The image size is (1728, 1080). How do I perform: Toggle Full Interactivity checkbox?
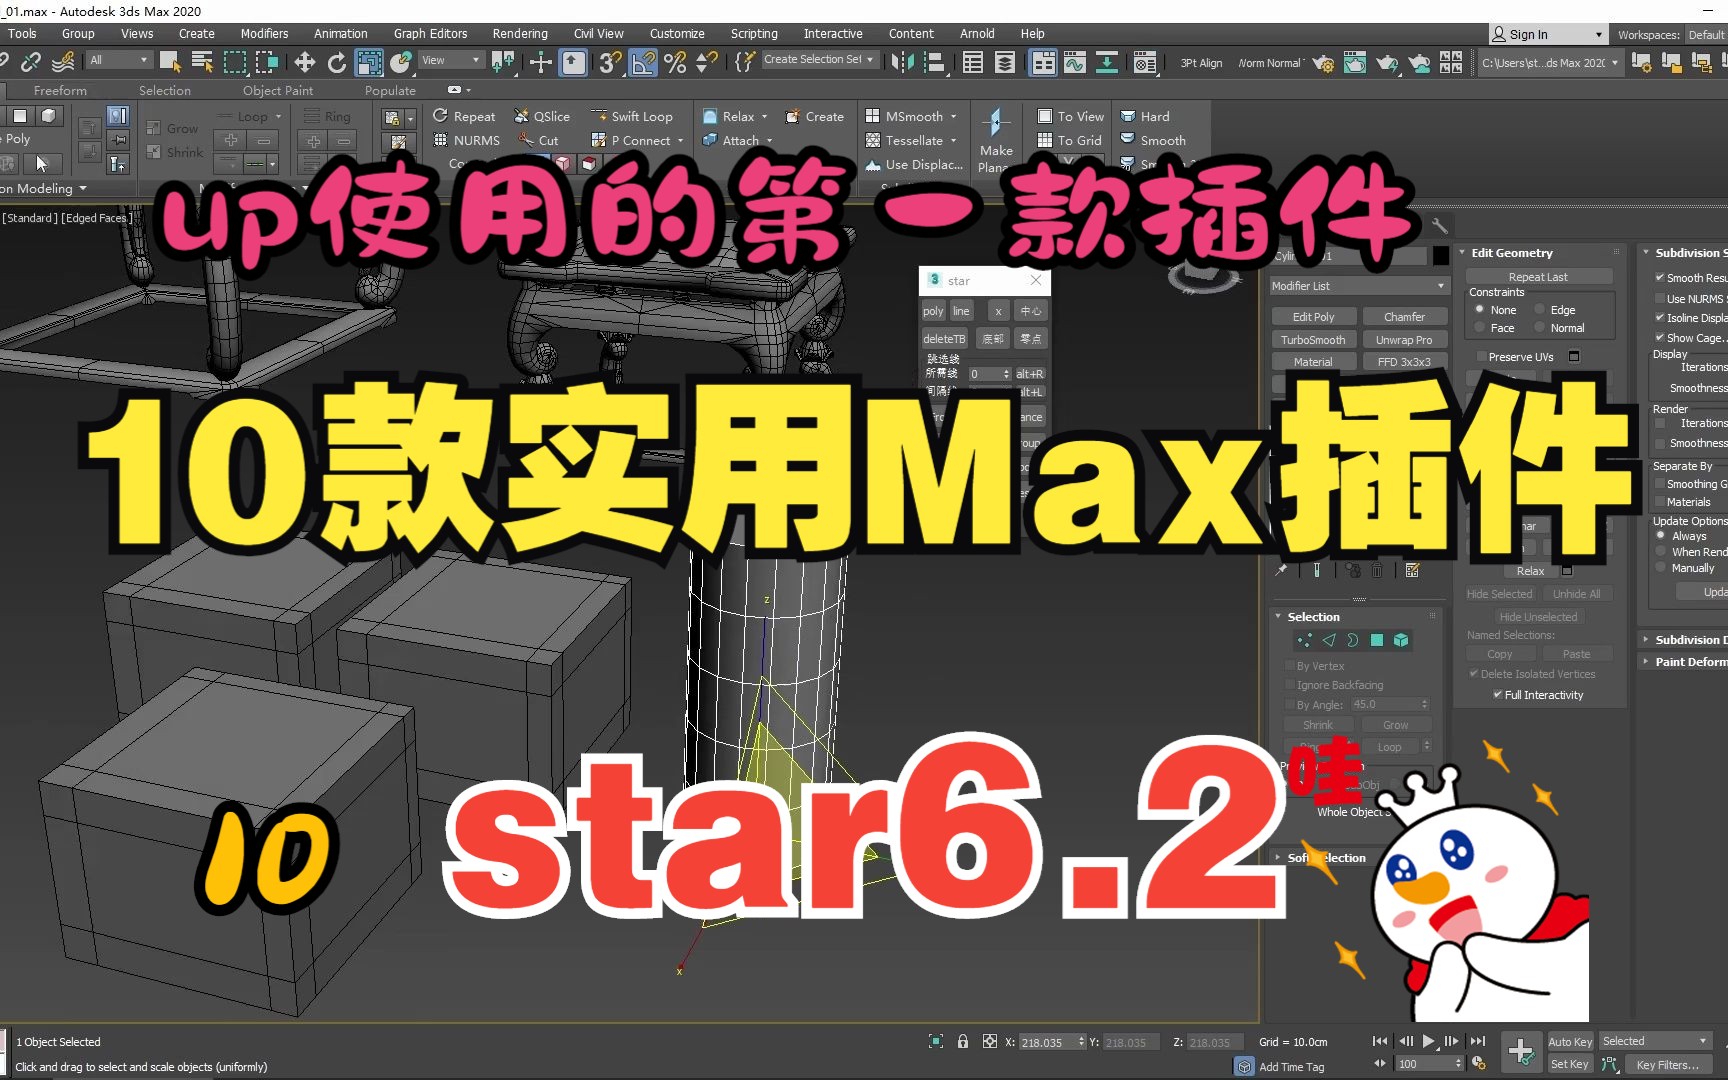pyautogui.click(x=1497, y=695)
